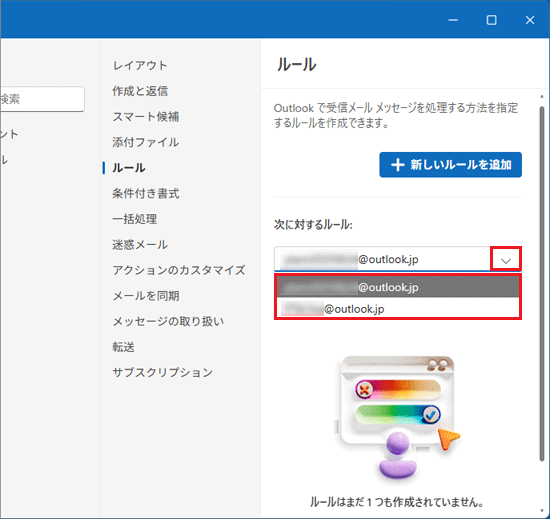This screenshot has width=550, height=519.
Task: Click the vertical scrollbar of the rules pane
Action: (542, 284)
